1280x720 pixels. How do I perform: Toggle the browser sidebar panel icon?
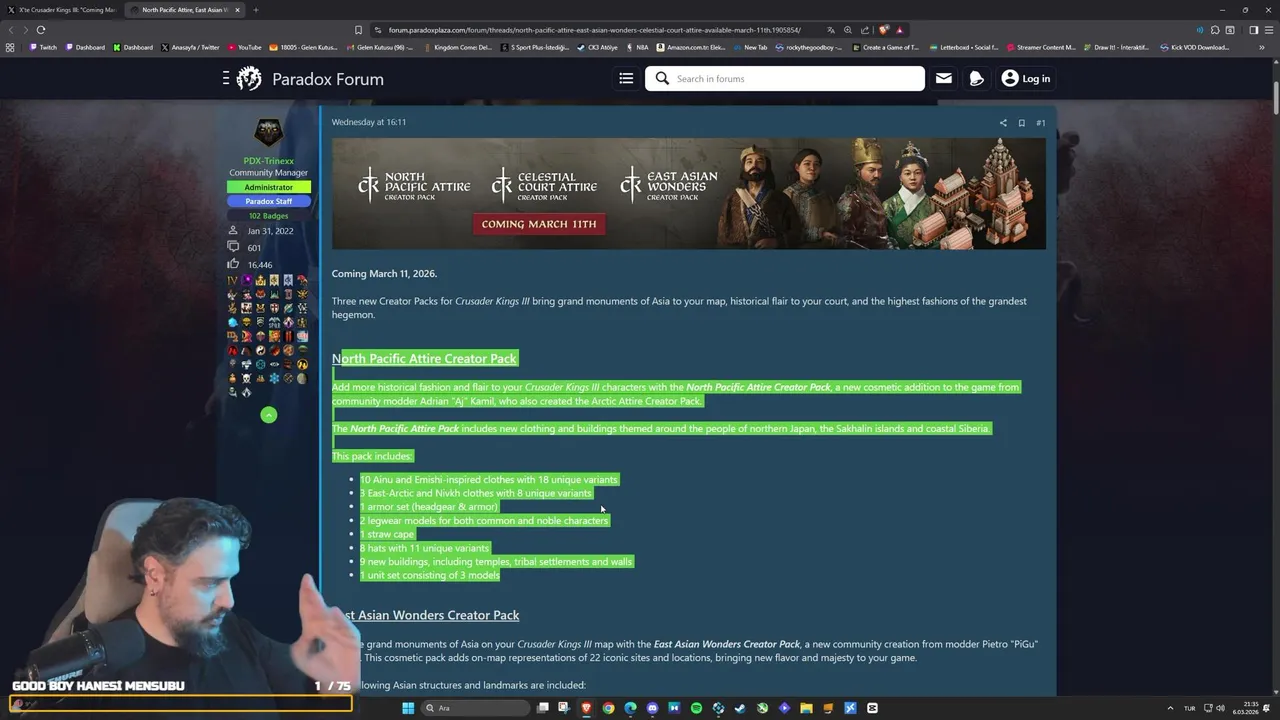coord(1253,30)
